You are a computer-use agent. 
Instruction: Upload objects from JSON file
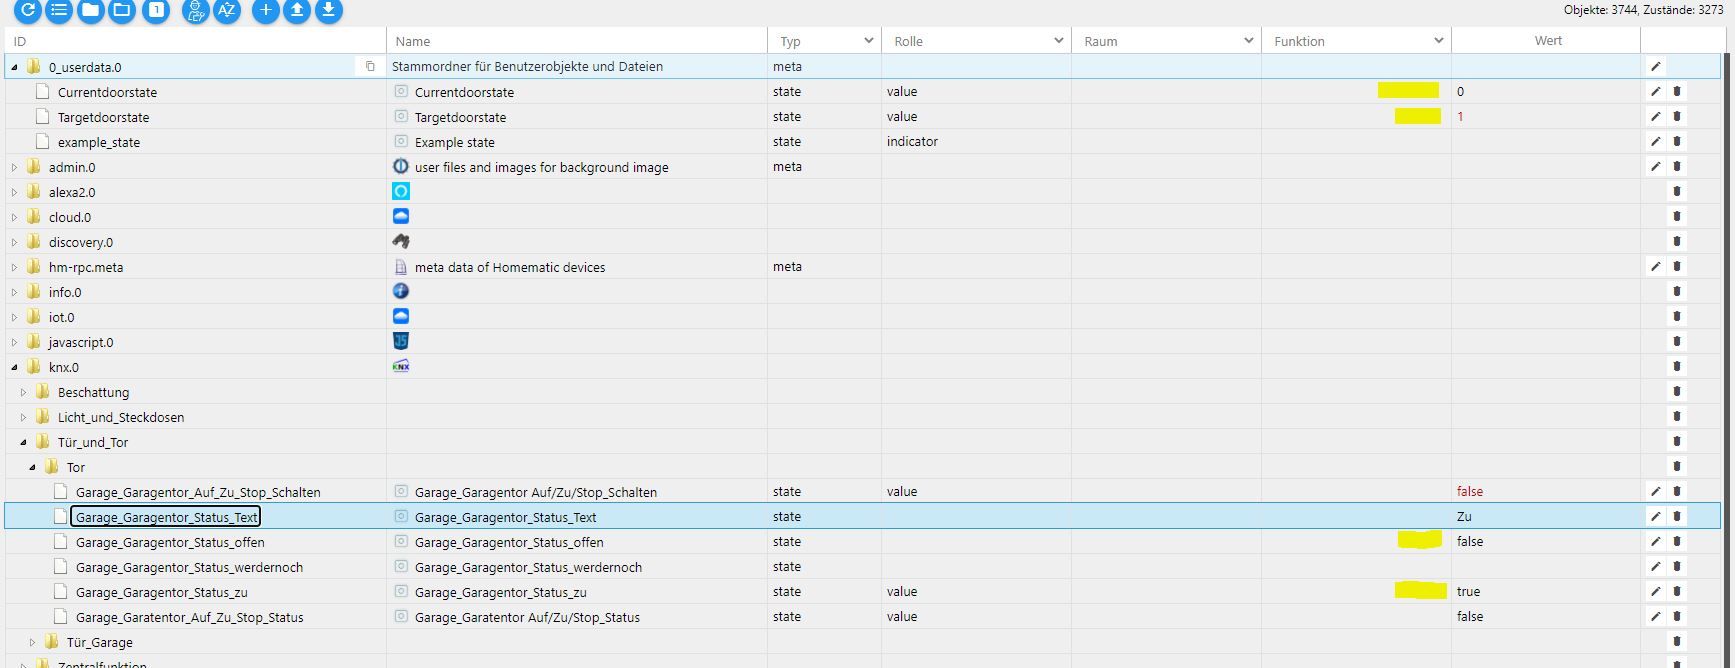297,10
